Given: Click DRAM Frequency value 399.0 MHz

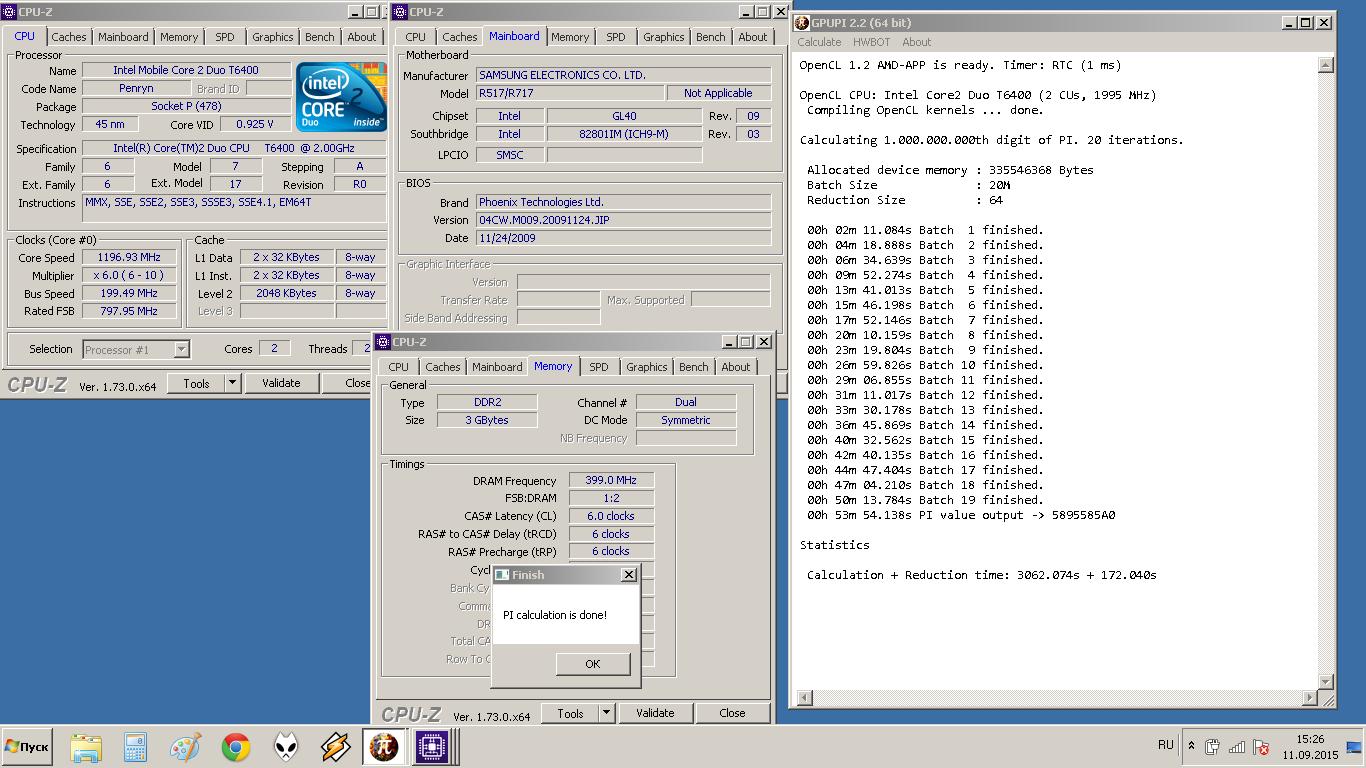Looking at the screenshot, I should coord(611,480).
